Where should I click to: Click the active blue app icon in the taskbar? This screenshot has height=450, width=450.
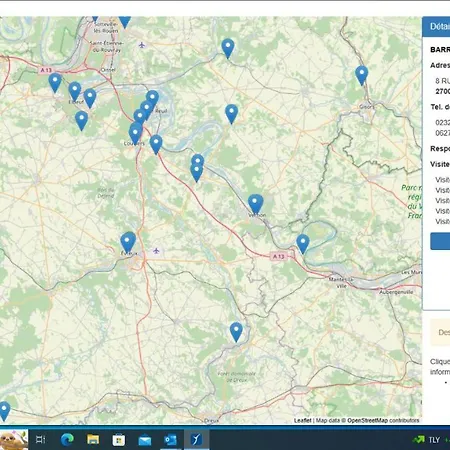tap(196, 440)
